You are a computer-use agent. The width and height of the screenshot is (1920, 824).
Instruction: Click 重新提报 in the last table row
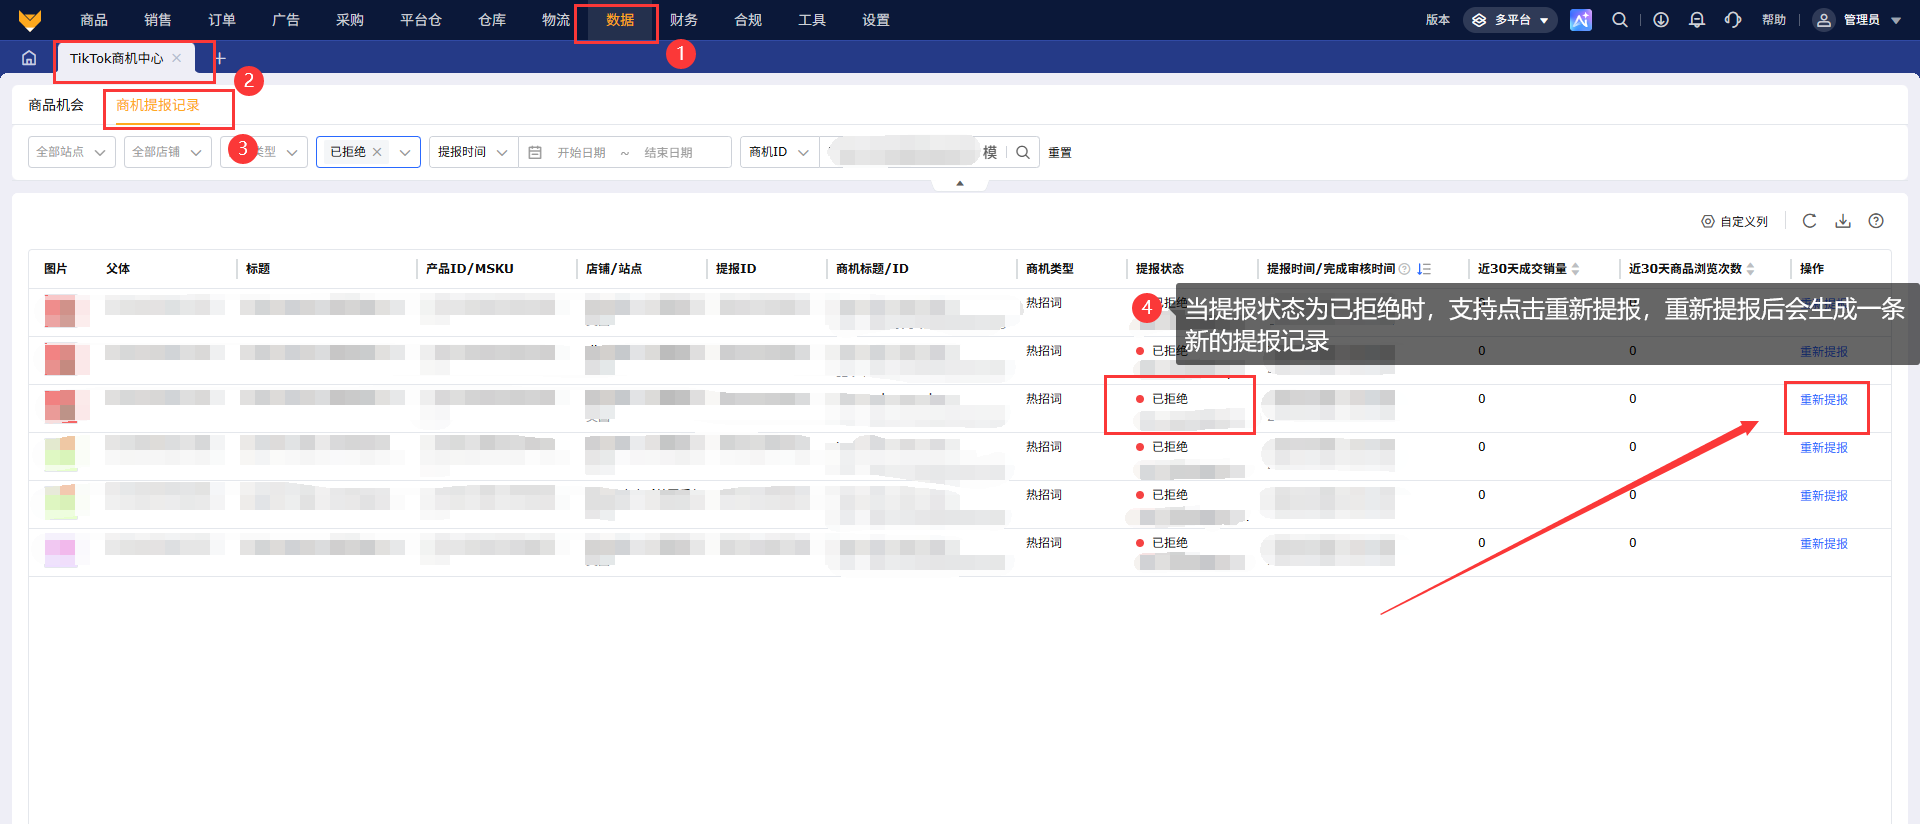tap(1824, 544)
